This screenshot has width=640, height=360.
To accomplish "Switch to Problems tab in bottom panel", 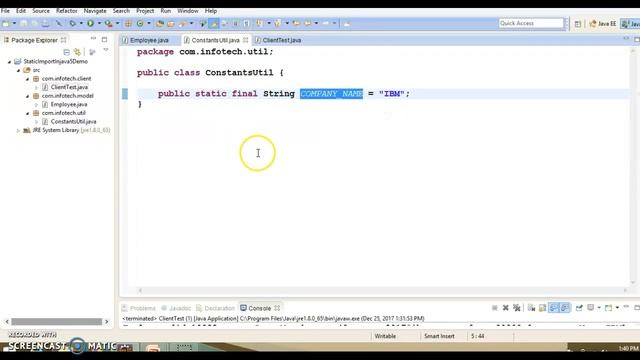I will [139, 308].
